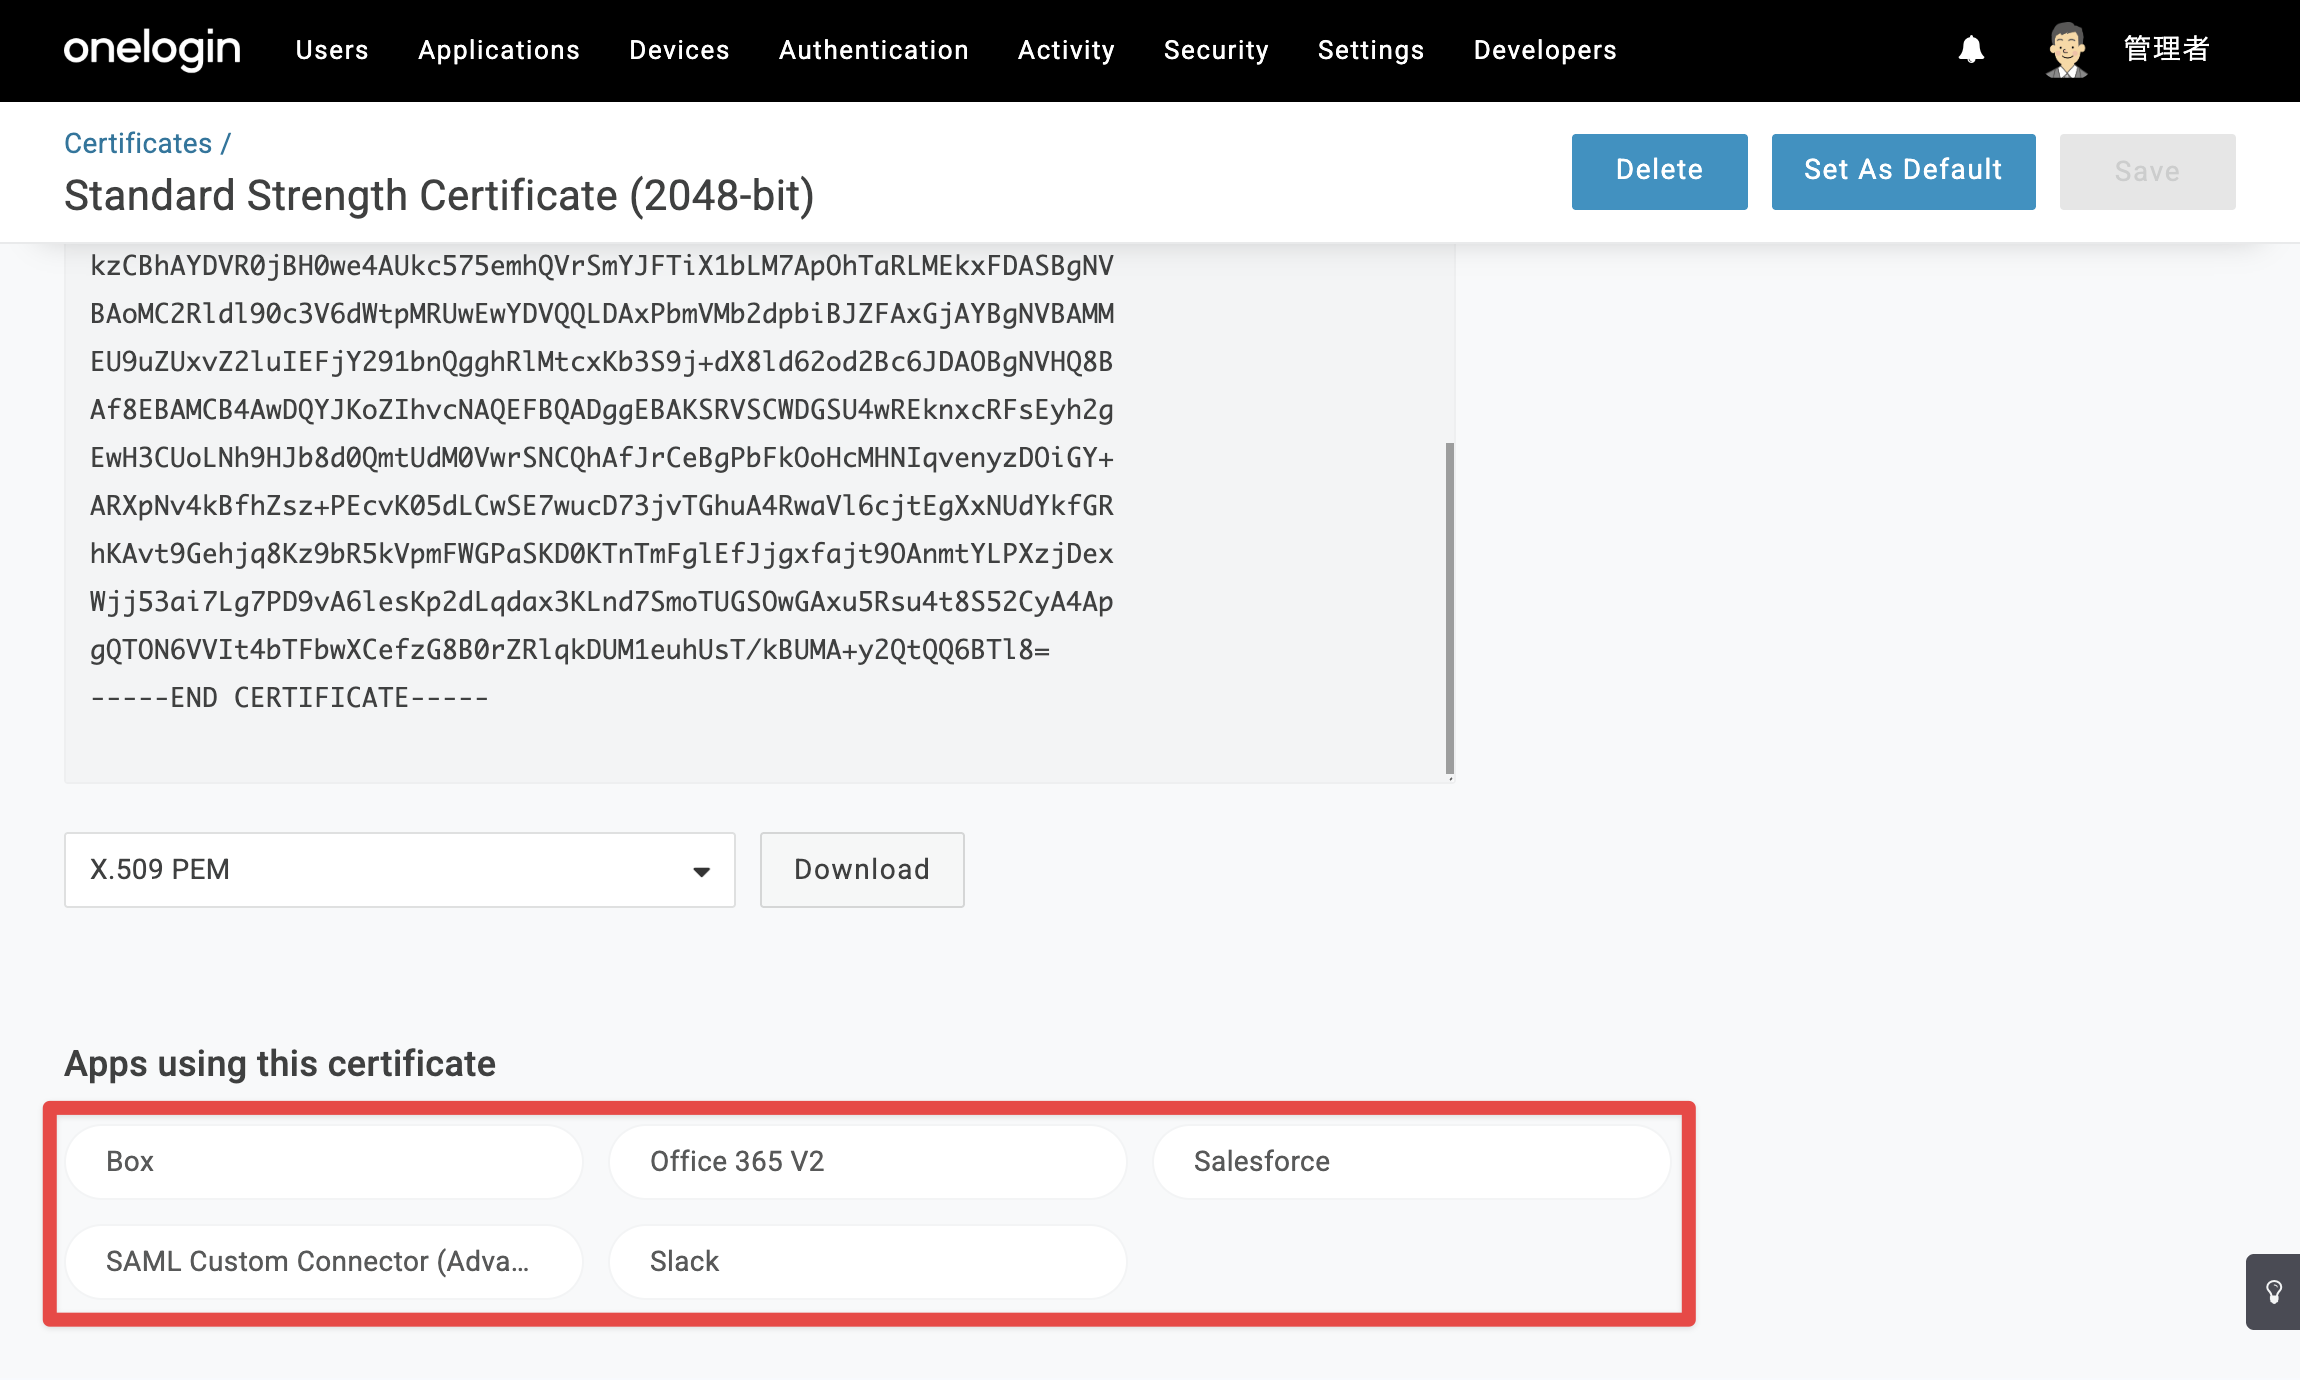
Task: Open the 管理者 account menu
Action: pos(2166,49)
